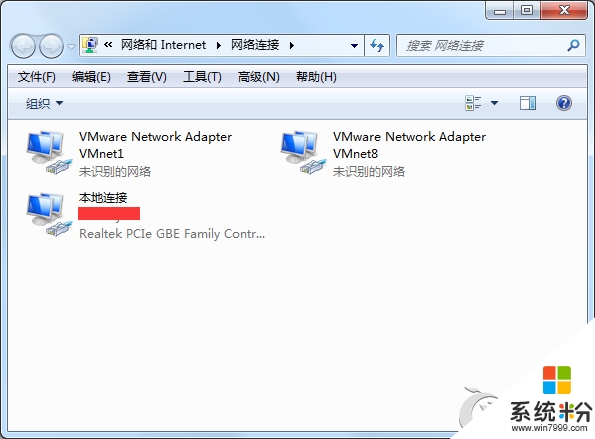Open the 组织 dropdown menu
Screen dimensions: 595x439
[x=44, y=103]
